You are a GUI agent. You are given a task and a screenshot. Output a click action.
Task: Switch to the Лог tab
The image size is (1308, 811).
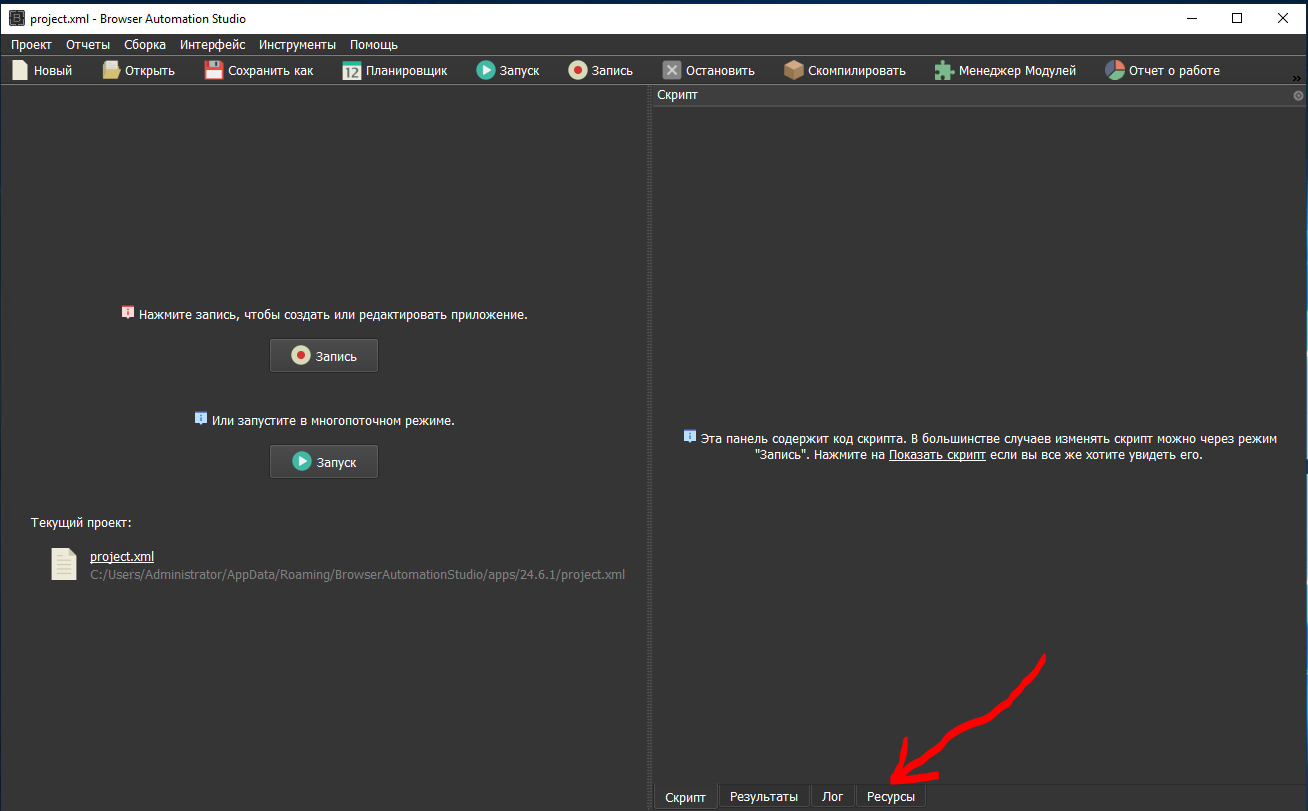point(833,797)
